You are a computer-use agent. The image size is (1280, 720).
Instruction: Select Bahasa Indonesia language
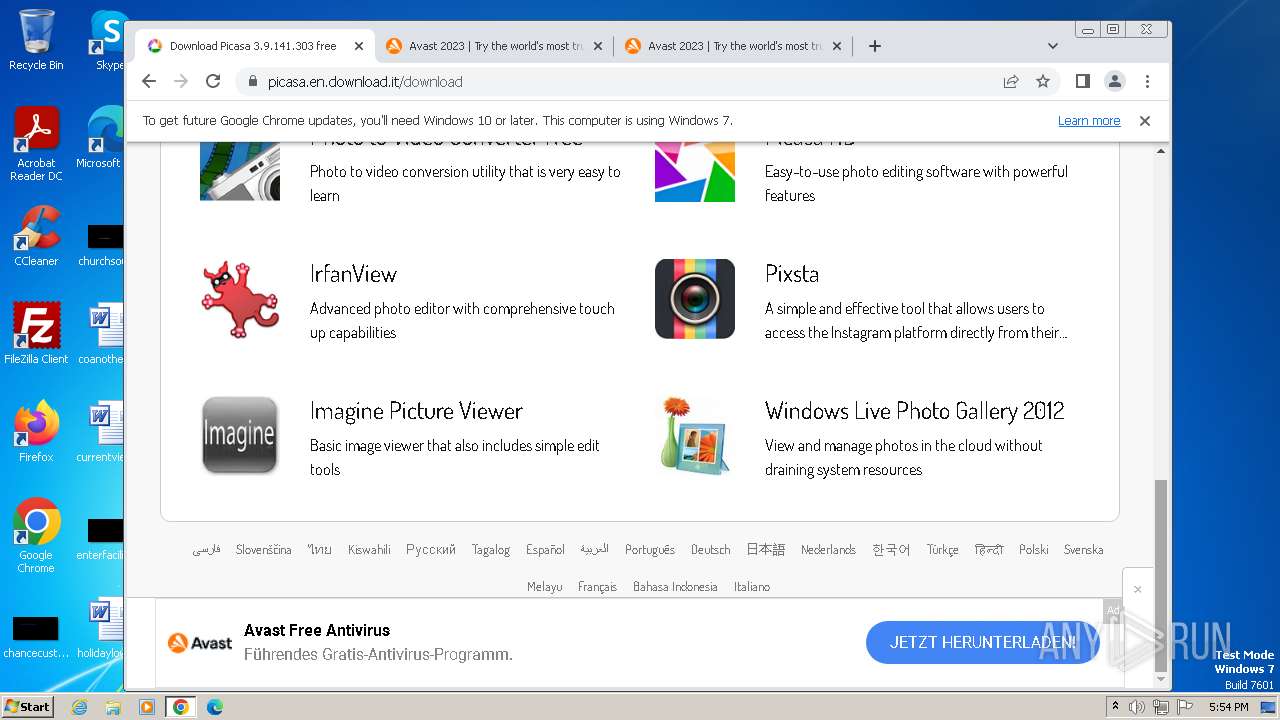pos(675,587)
